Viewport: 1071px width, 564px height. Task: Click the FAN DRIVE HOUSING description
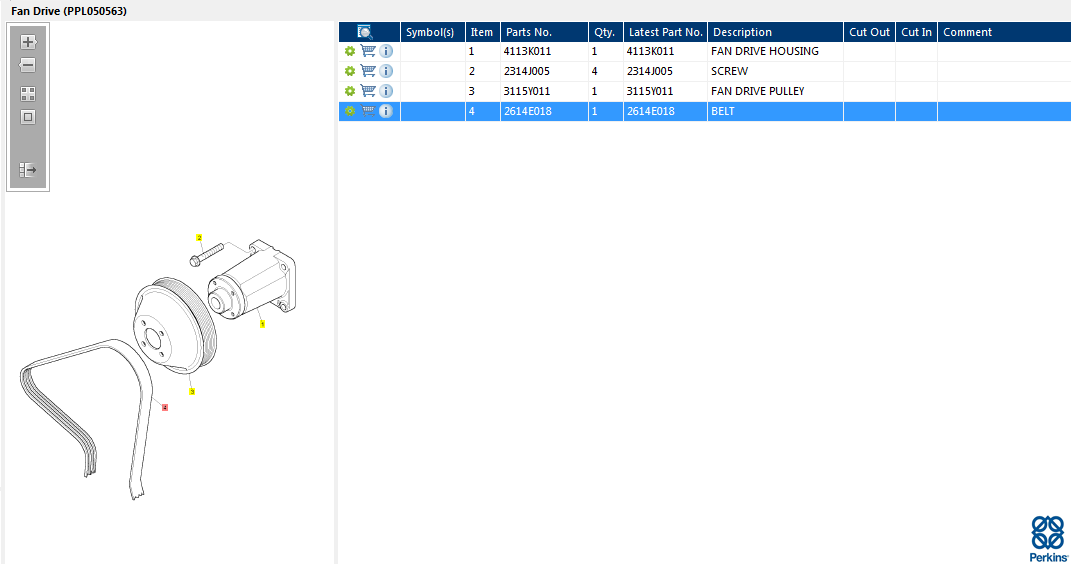pyautogui.click(x=764, y=51)
